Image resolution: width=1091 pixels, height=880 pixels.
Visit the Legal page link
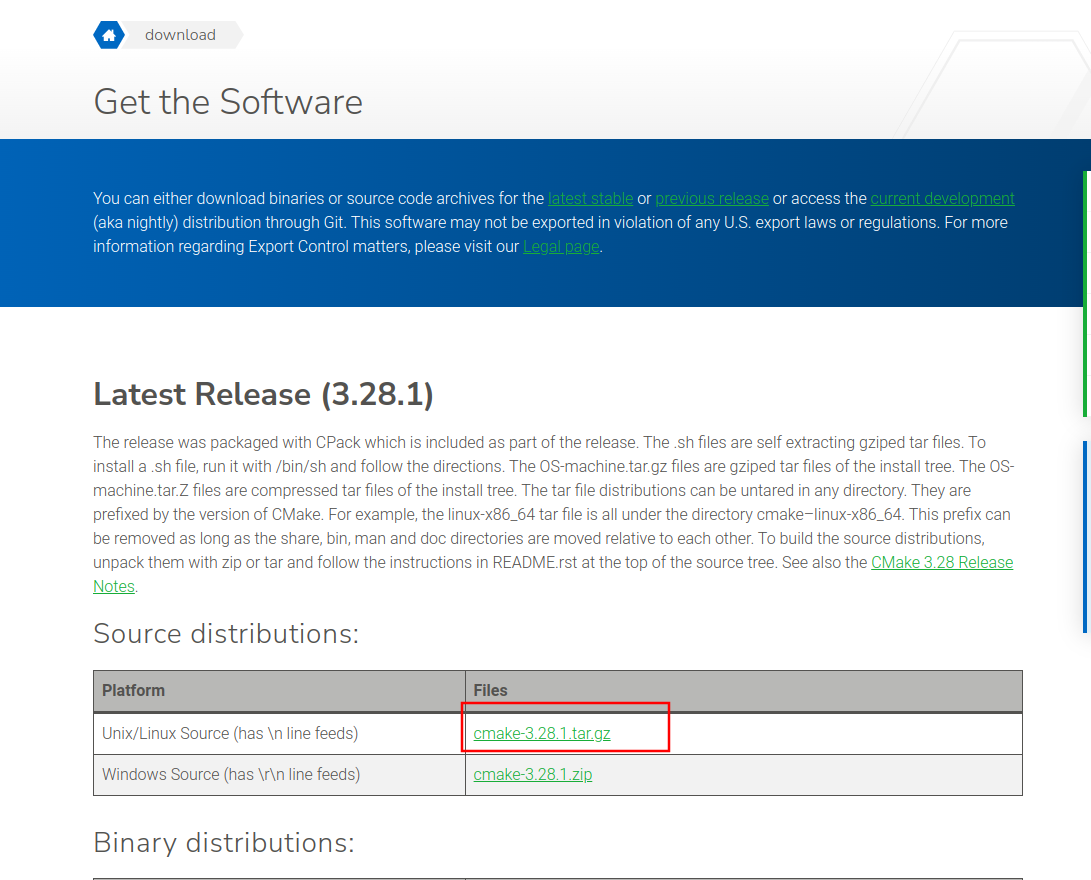pos(561,247)
